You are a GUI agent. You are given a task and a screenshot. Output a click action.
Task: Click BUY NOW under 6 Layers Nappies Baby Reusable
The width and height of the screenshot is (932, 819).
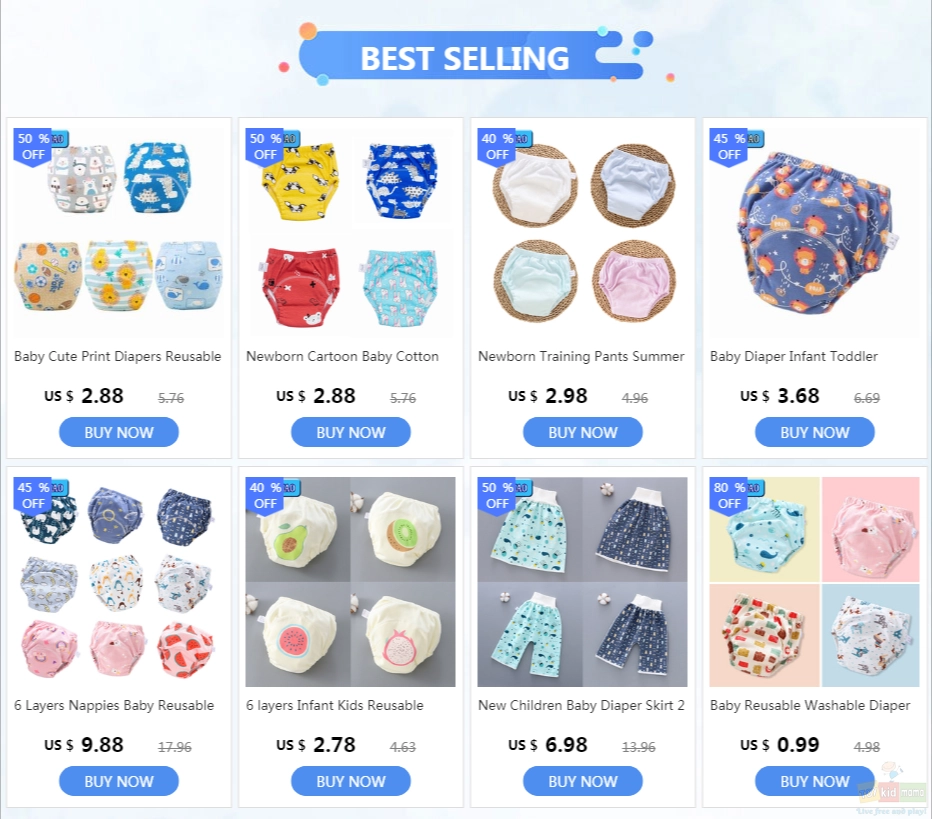pyautogui.click(x=119, y=781)
